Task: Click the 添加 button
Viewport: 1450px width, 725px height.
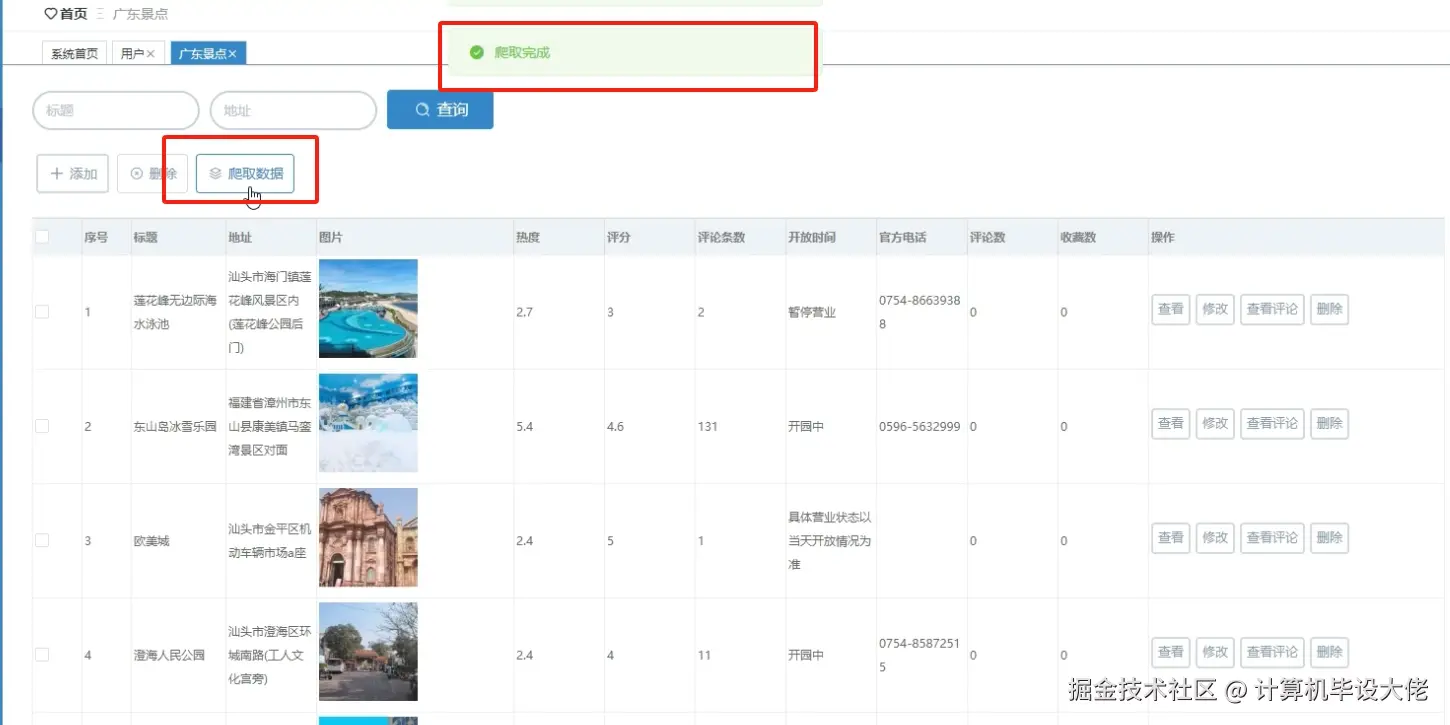Action: [x=72, y=173]
